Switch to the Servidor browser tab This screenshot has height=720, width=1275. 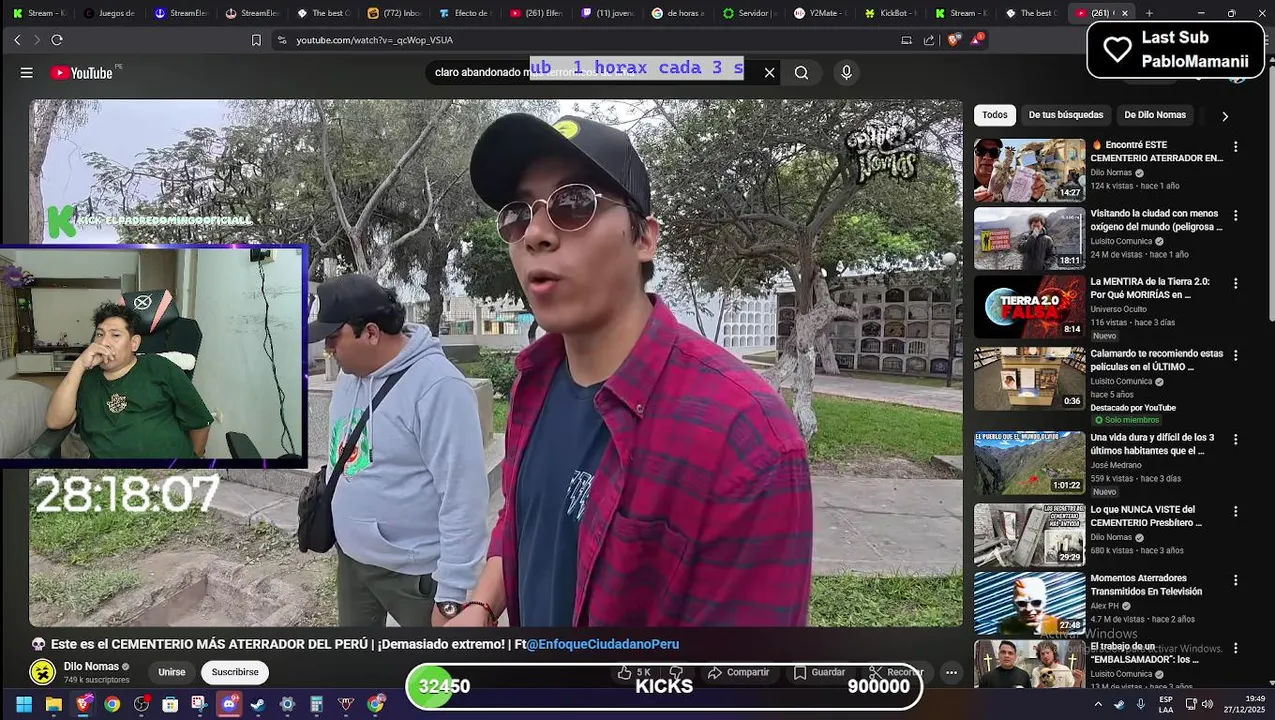tap(751, 13)
